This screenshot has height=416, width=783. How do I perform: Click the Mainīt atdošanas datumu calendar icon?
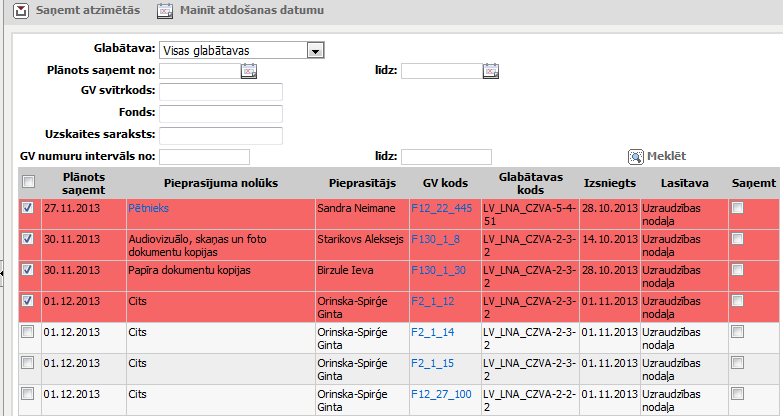coord(165,11)
